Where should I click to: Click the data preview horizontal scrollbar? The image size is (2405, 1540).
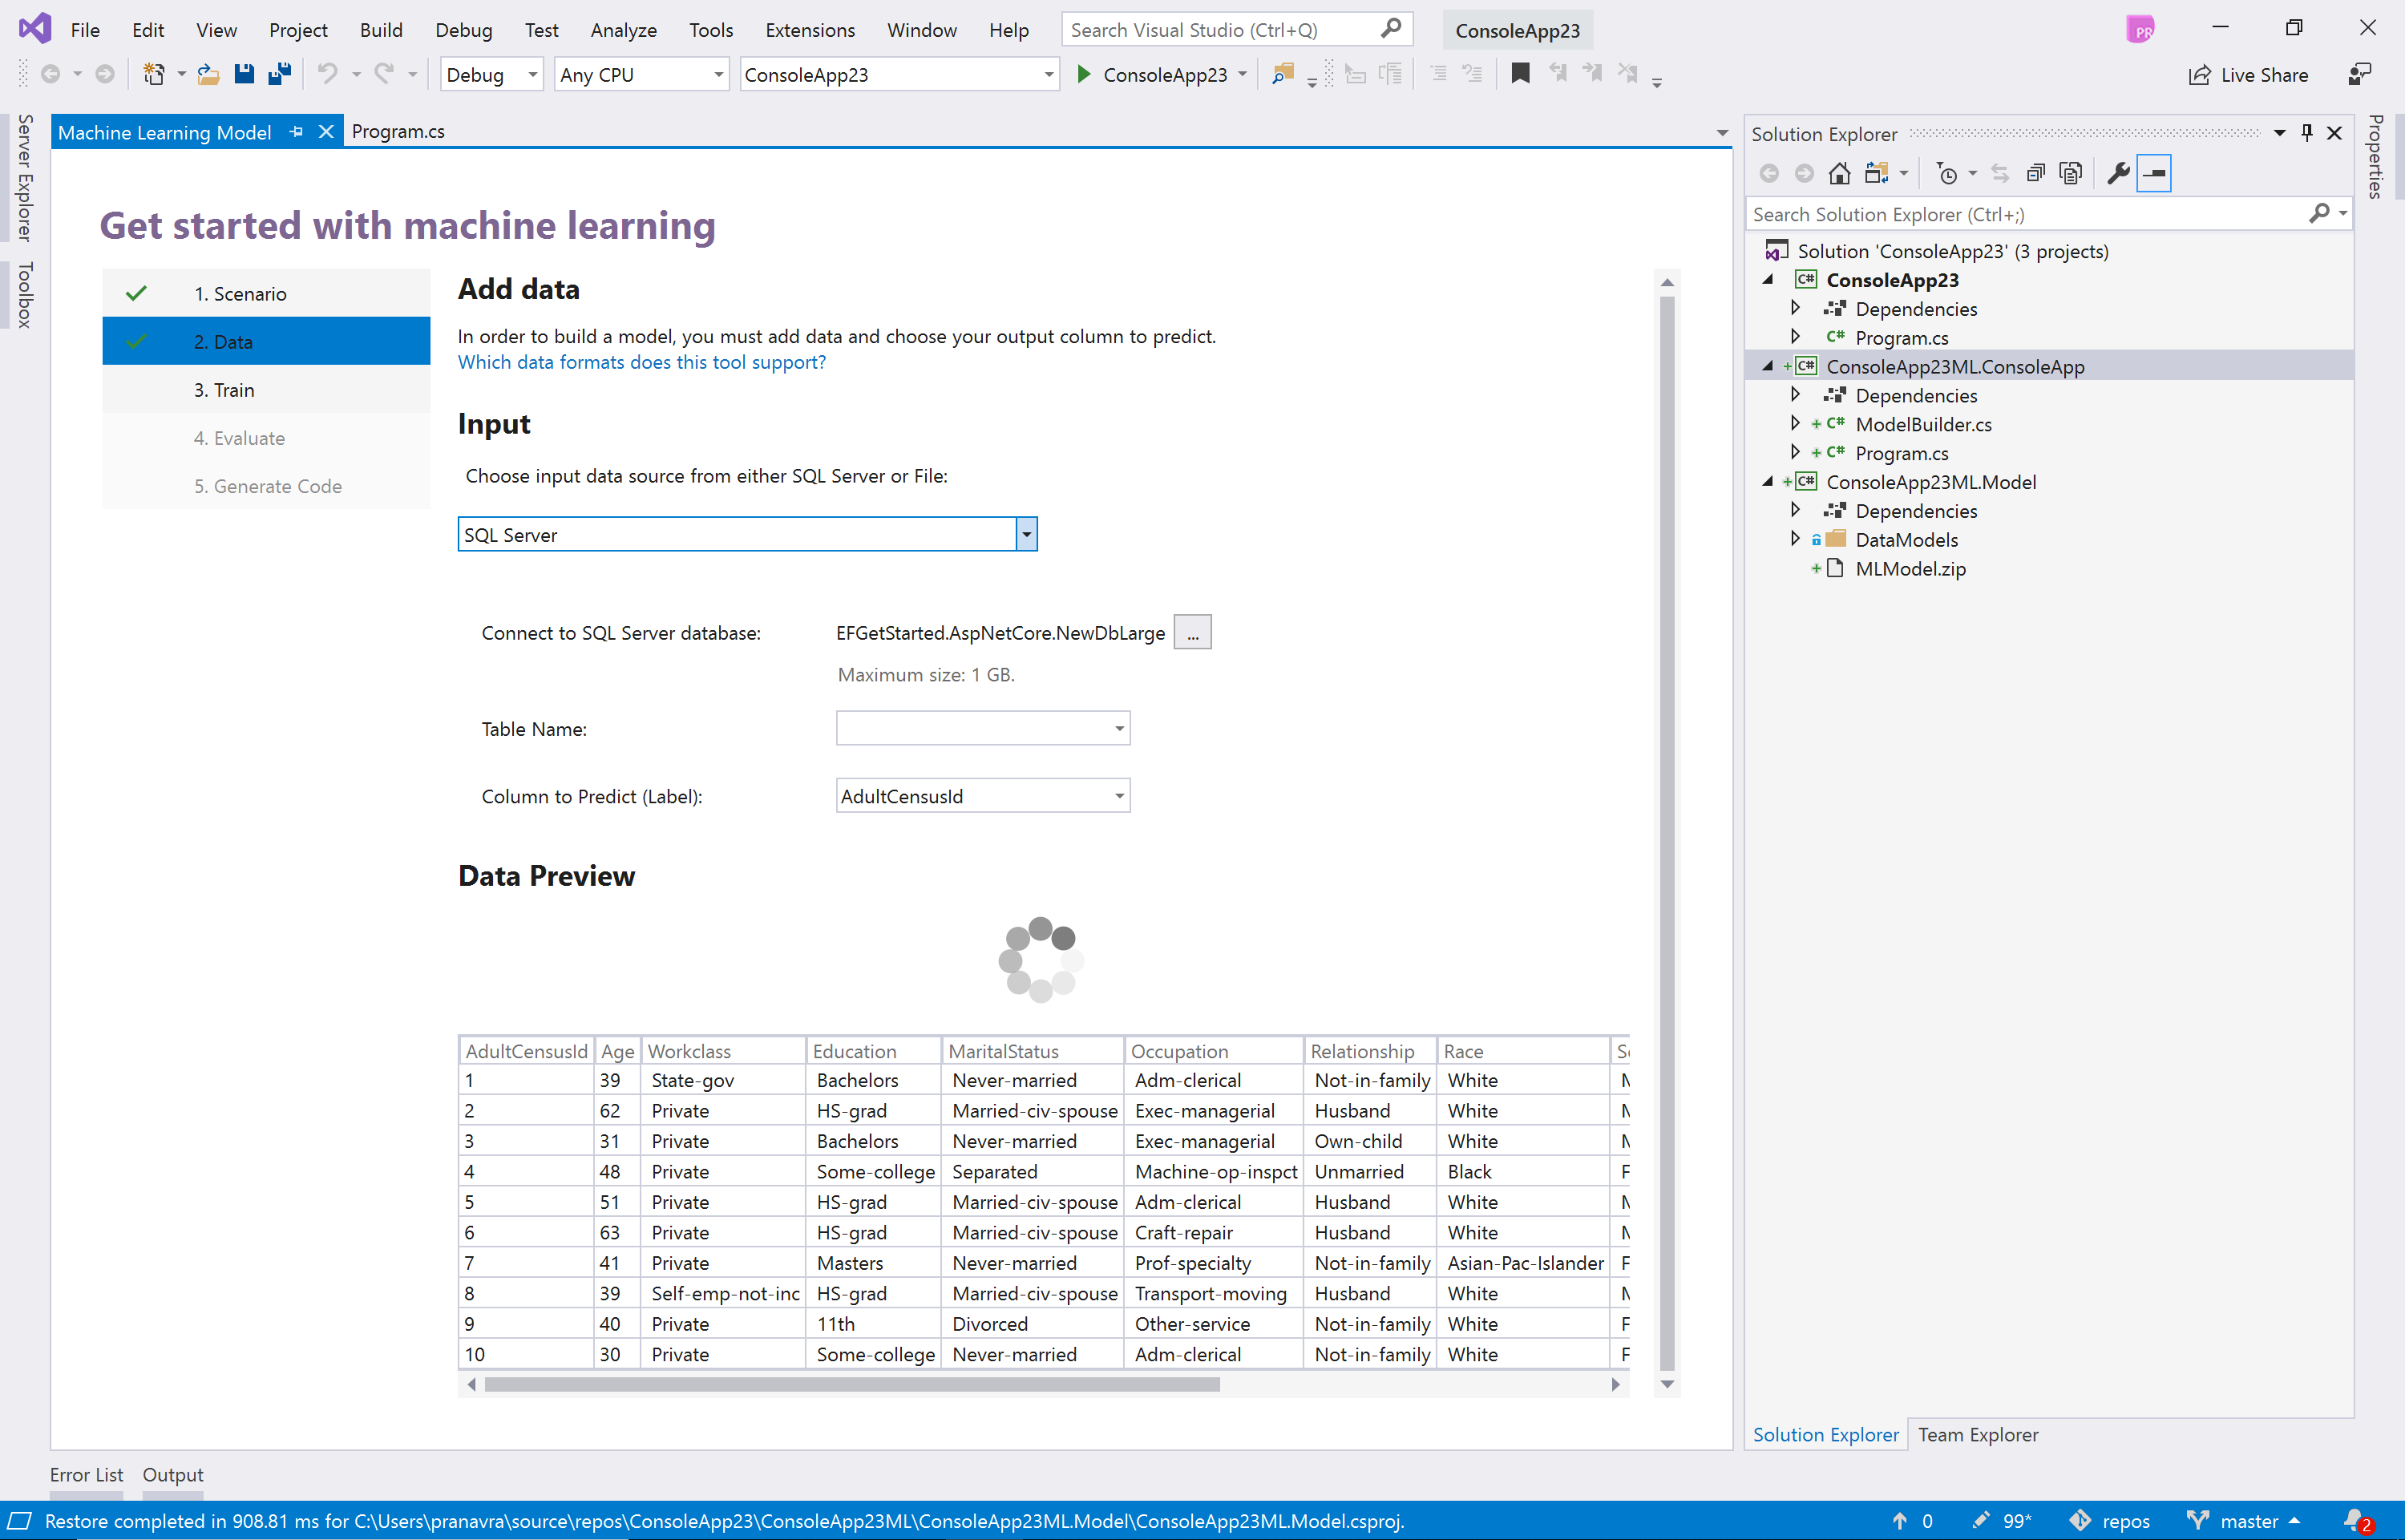pos(852,1385)
